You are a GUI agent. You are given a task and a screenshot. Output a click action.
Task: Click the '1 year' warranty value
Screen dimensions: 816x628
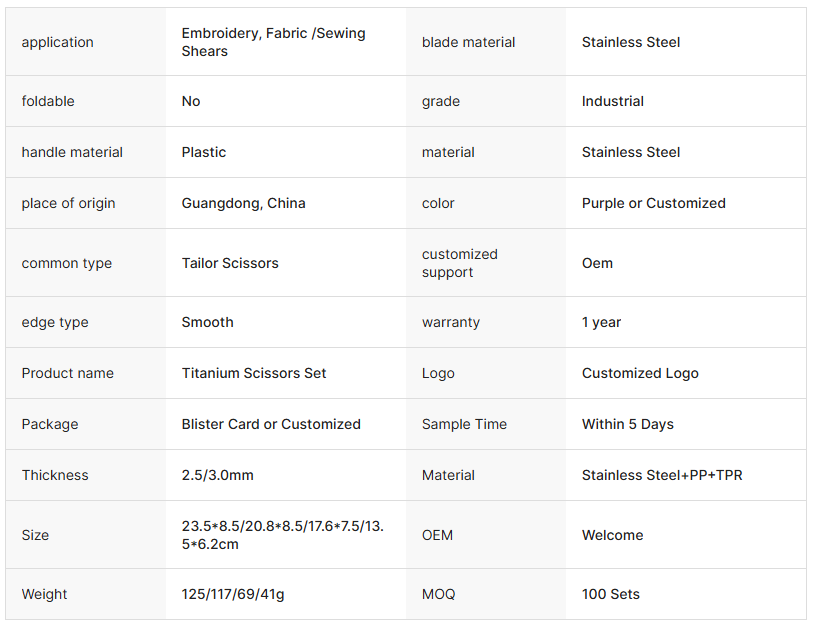tap(601, 322)
